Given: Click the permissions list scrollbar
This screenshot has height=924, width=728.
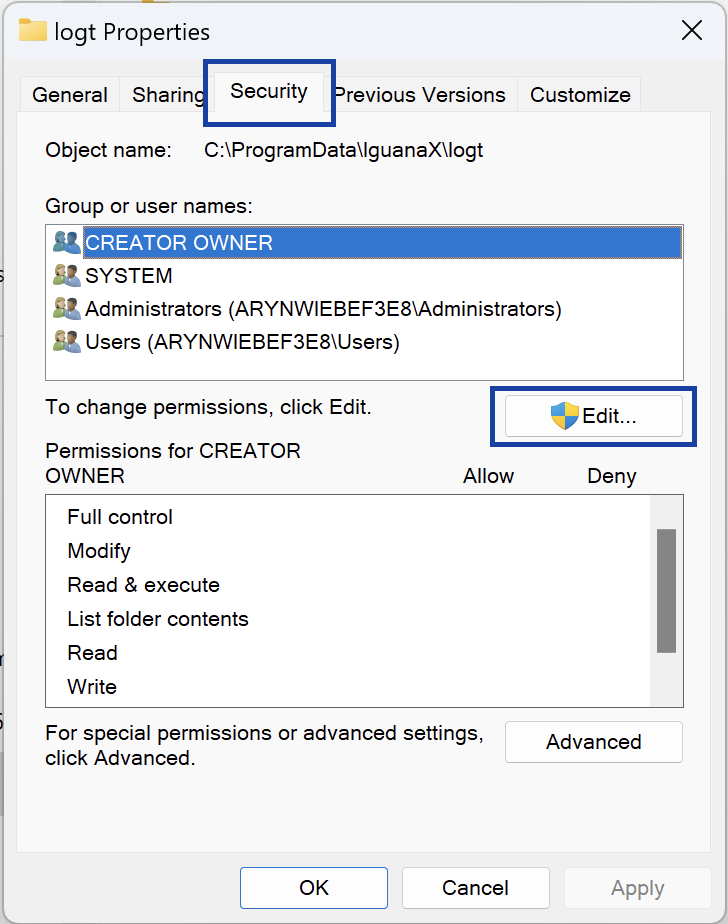Looking at the screenshot, I should (x=666, y=590).
